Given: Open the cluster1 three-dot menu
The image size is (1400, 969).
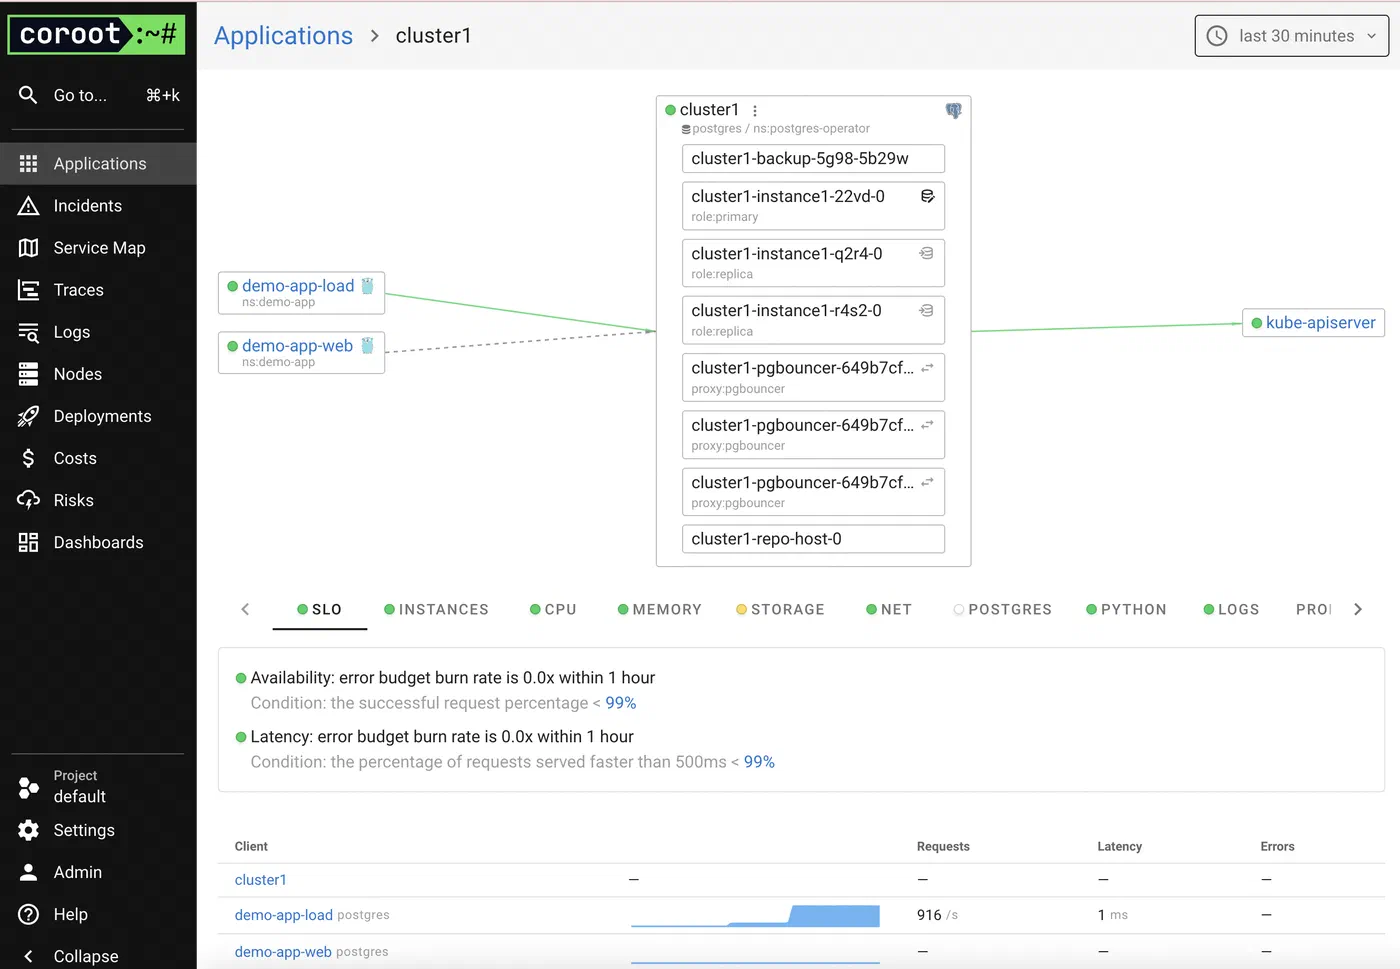Looking at the screenshot, I should (755, 111).
